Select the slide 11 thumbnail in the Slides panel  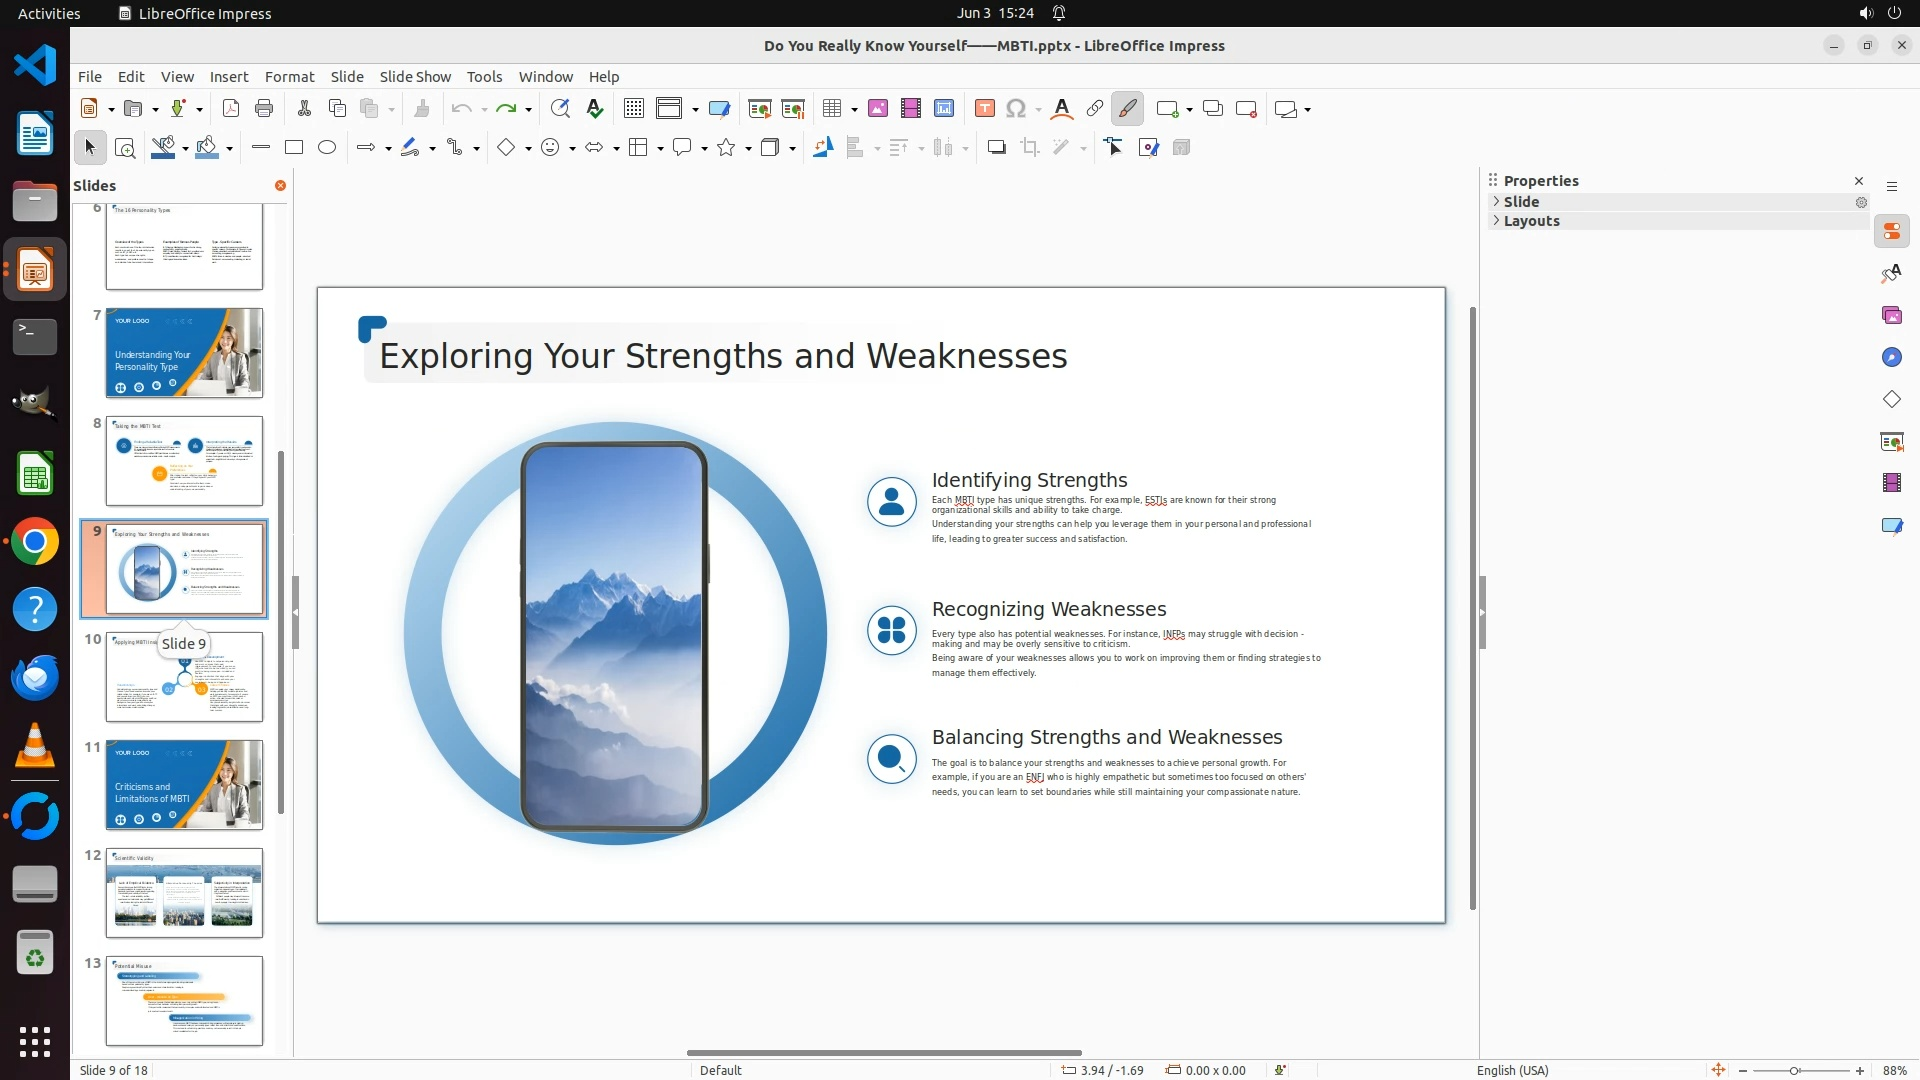(184, 785)
